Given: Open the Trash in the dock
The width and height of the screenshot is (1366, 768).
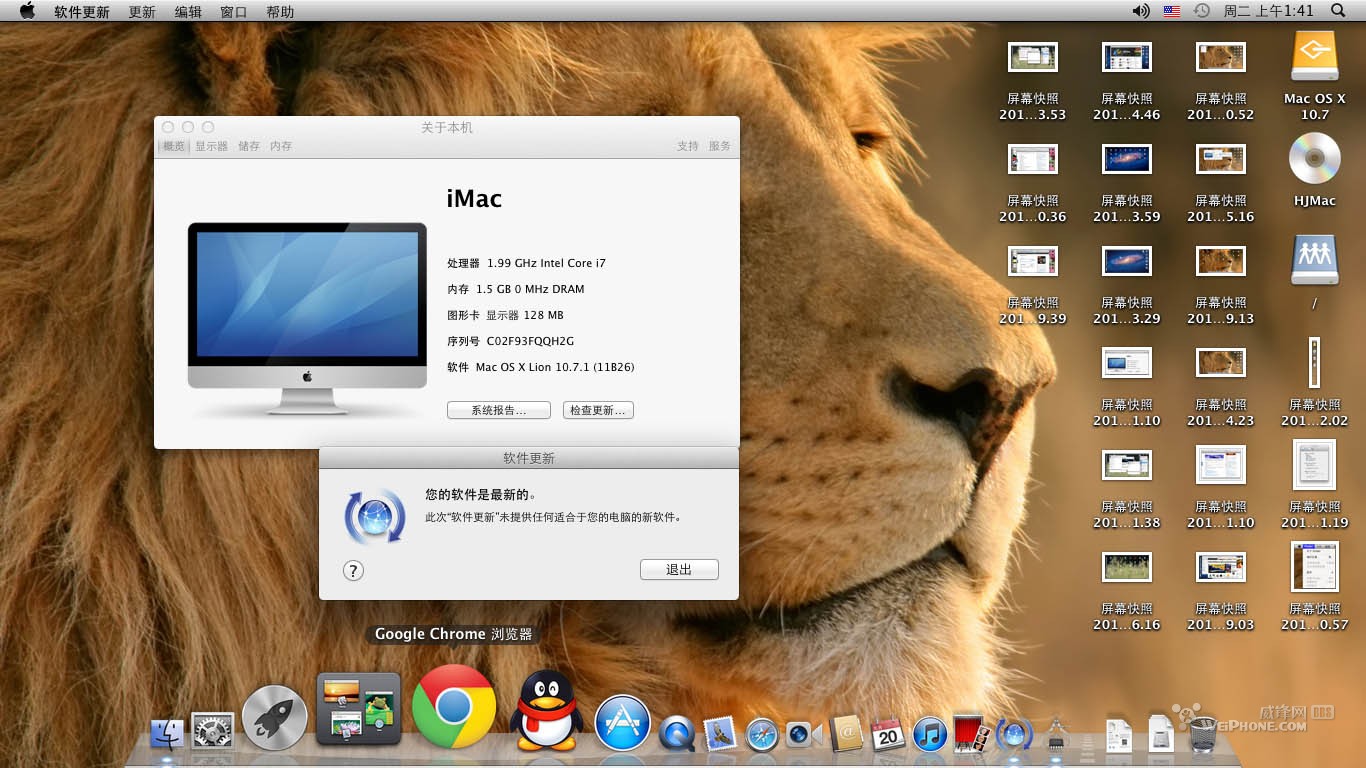Looking at the screenshot, I should pyautogui.click(x=1203, y=735).
